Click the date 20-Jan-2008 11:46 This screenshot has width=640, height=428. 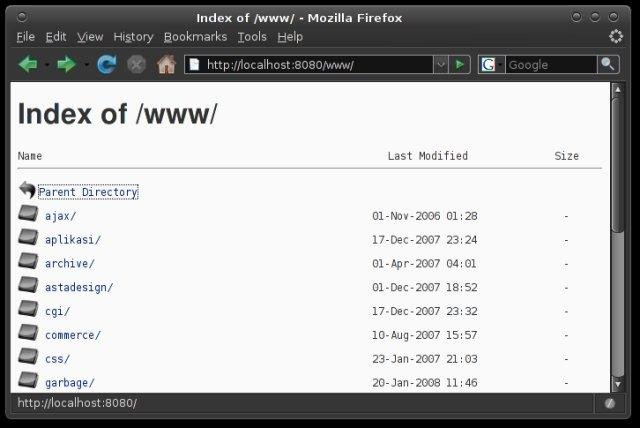[424, 383]
